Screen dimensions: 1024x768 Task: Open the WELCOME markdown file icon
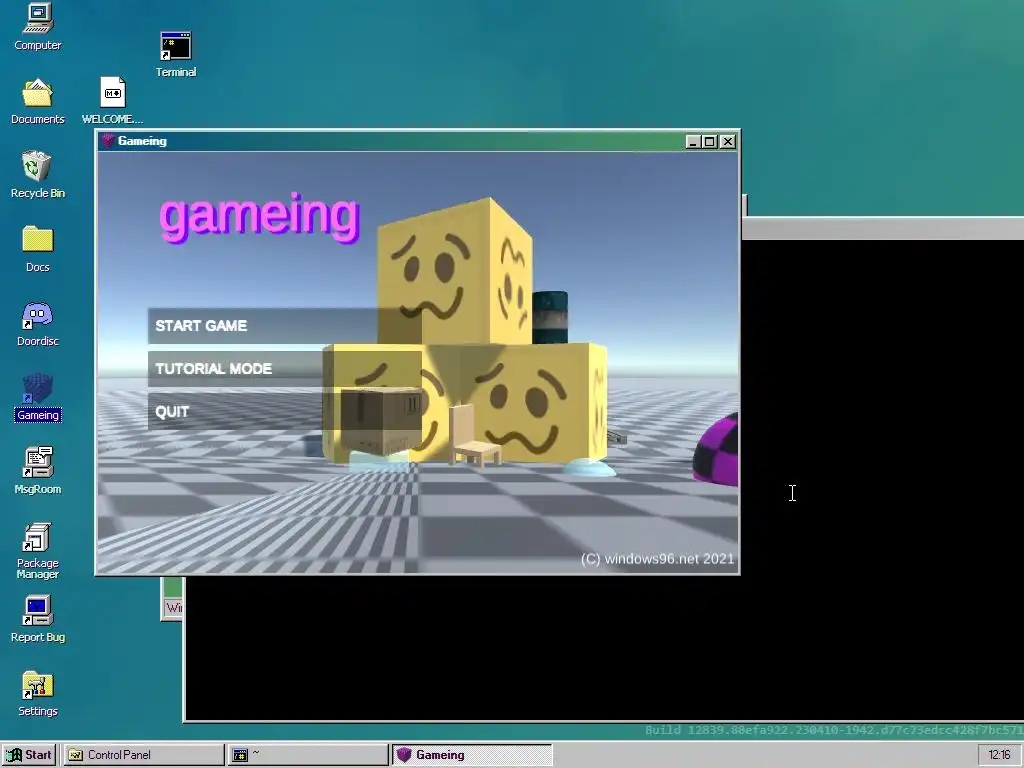click(x=112, y=101)
